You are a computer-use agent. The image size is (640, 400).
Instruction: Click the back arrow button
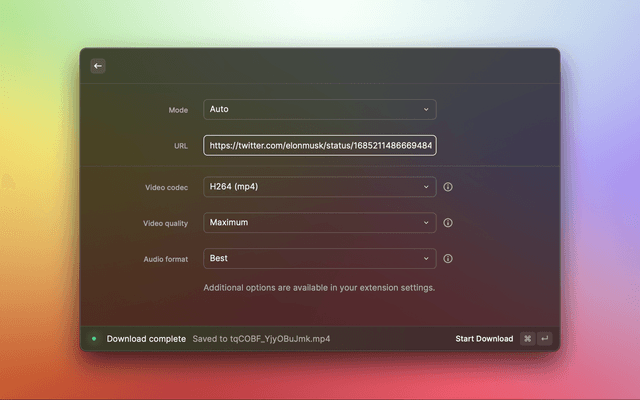98,66
